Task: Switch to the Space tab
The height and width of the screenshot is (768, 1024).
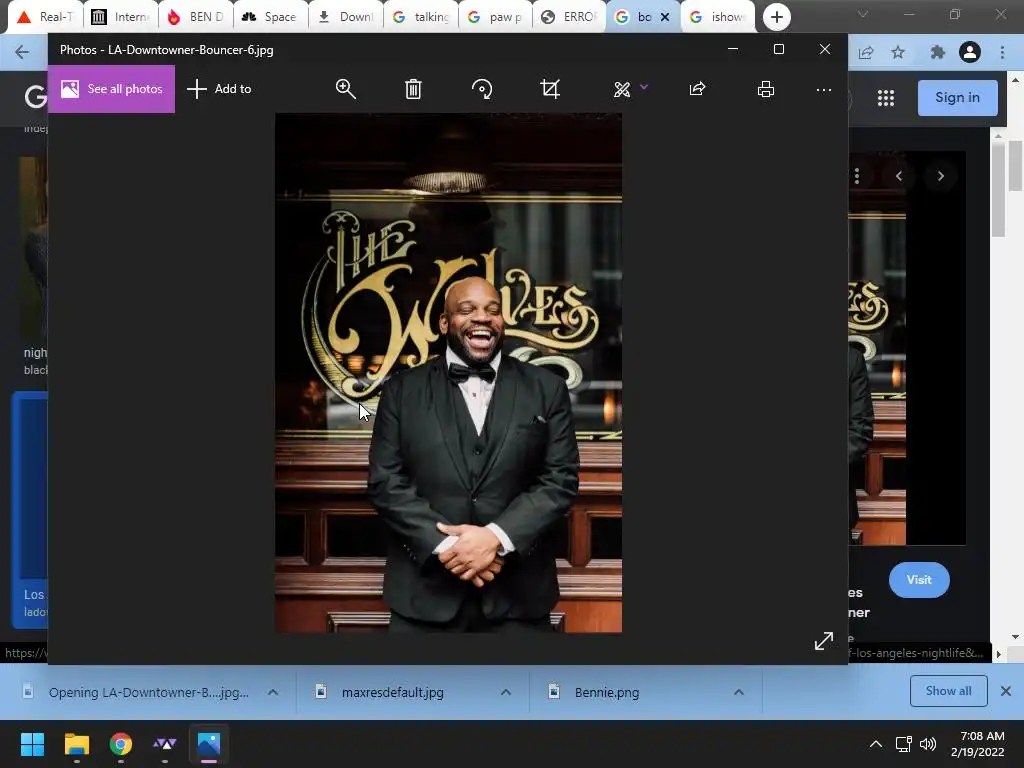Action: [270, 17]
